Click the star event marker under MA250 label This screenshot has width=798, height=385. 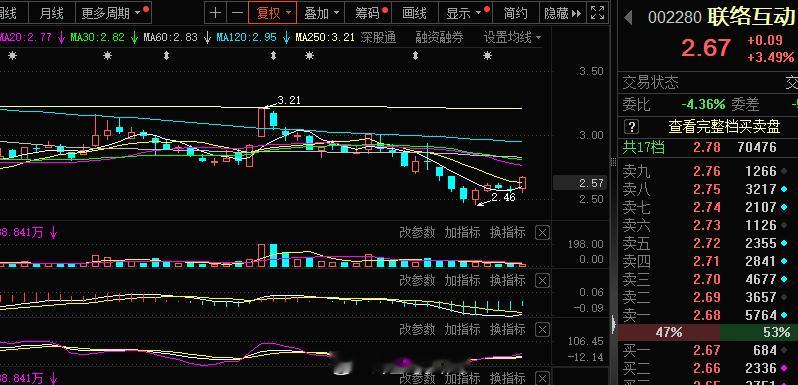tap(309, 56)
